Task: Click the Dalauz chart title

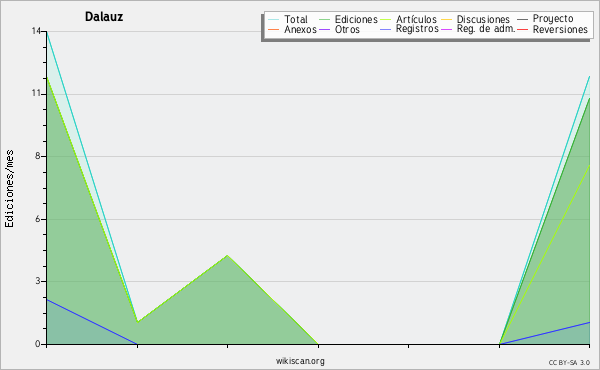Action: coord(104,16)
